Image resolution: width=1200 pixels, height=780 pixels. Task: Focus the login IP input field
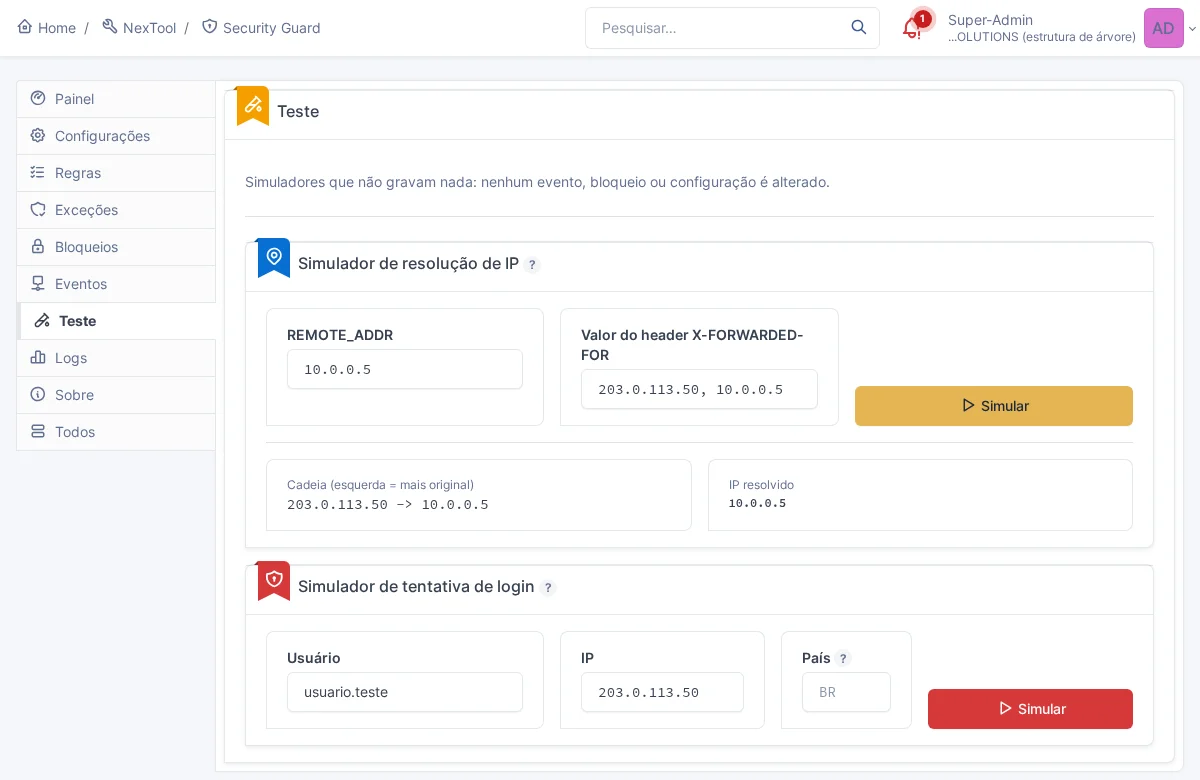click(662, 692)
